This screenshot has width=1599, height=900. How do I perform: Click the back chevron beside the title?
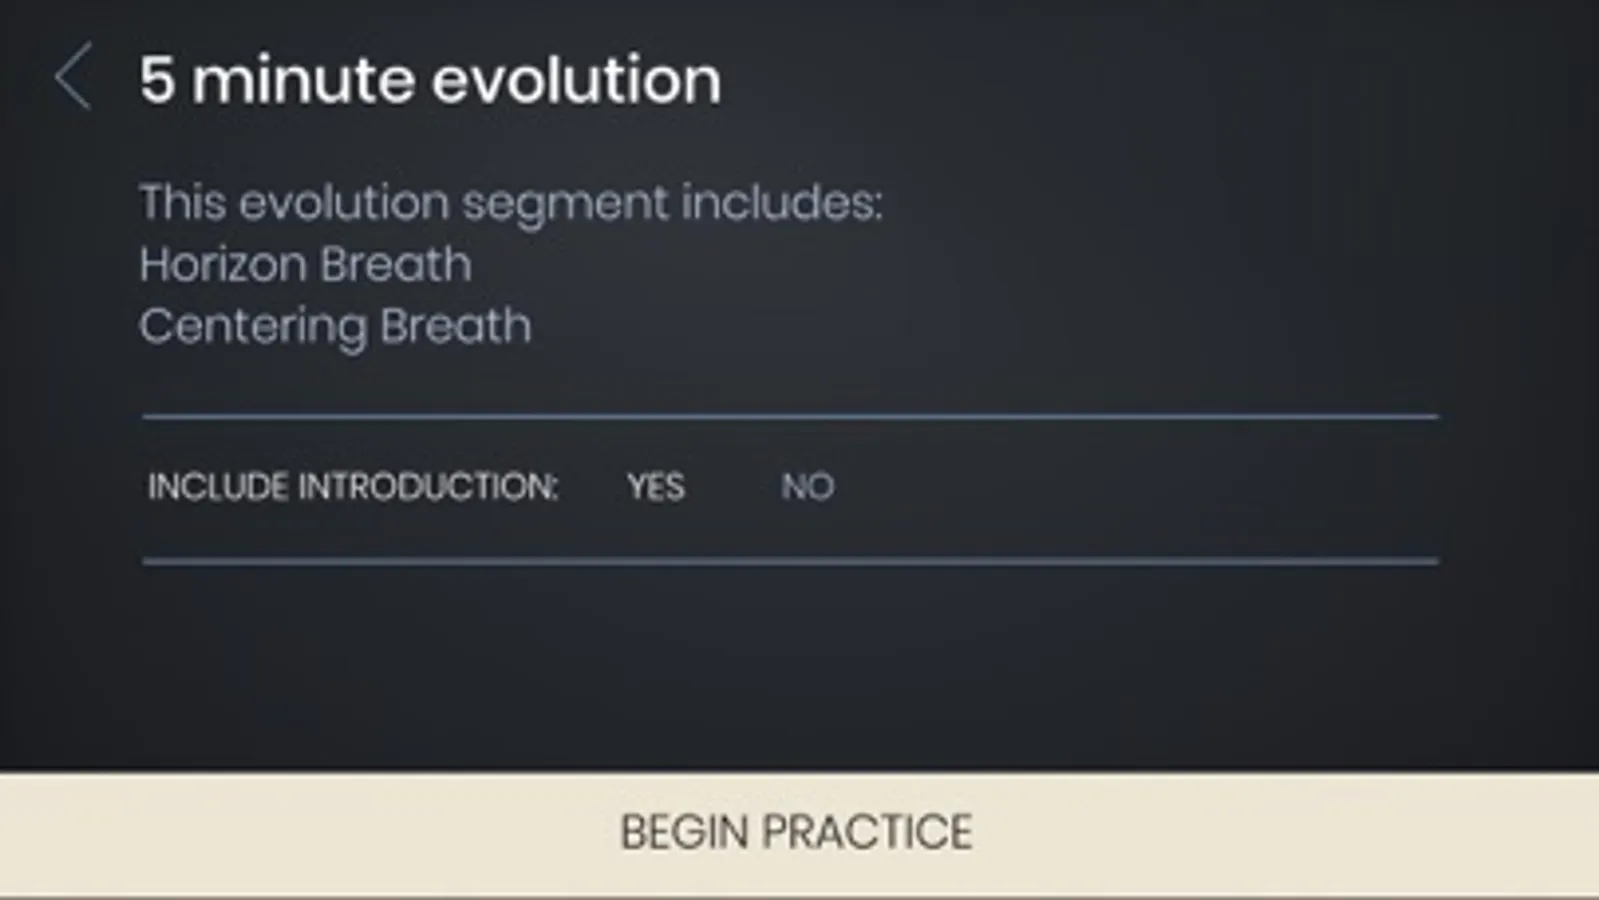coord(73,77)
